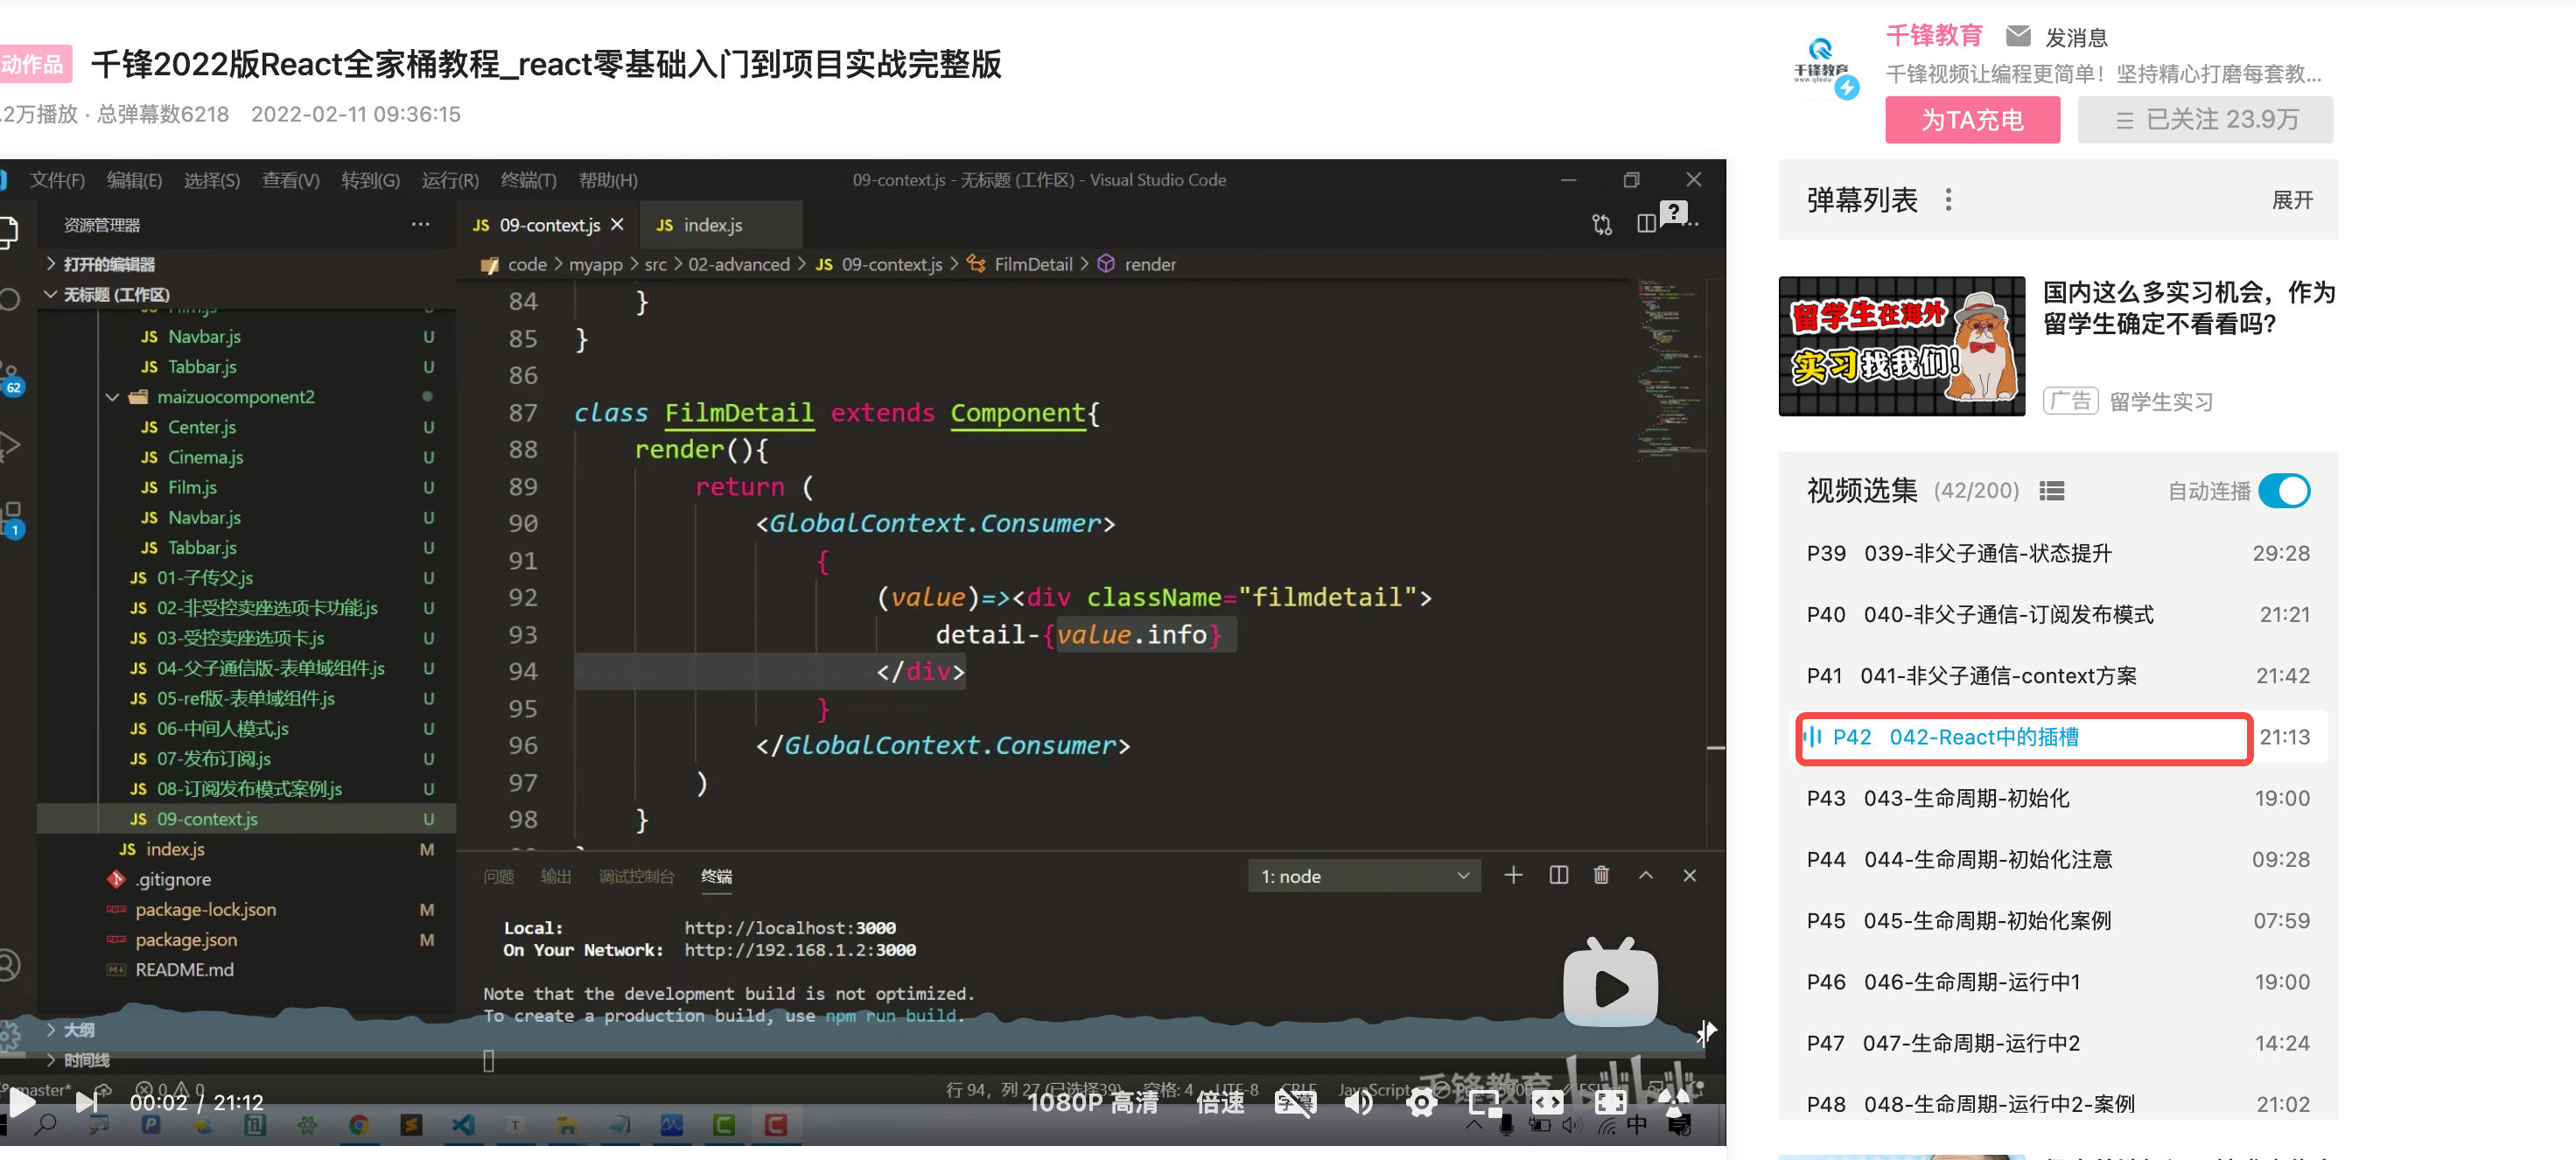Click the 已关注 23.9万 button
This screenshot has width=2576, height=1160.
(x=2205, y=120)
